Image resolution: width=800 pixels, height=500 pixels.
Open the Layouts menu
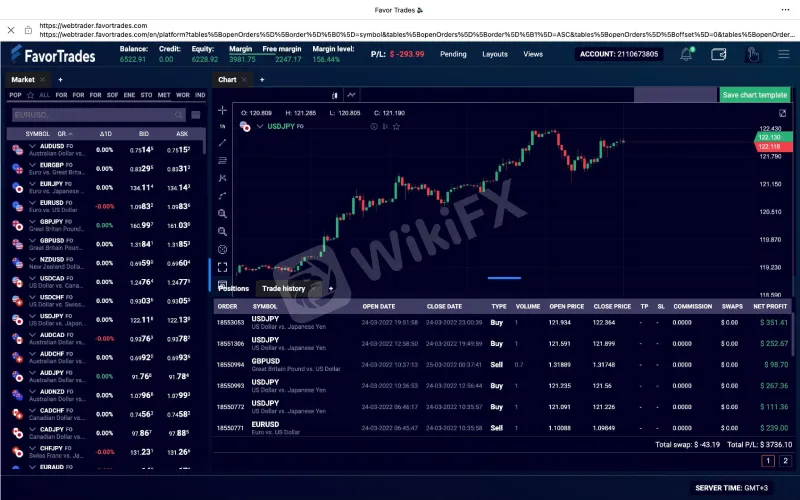(x=495, y=54)
